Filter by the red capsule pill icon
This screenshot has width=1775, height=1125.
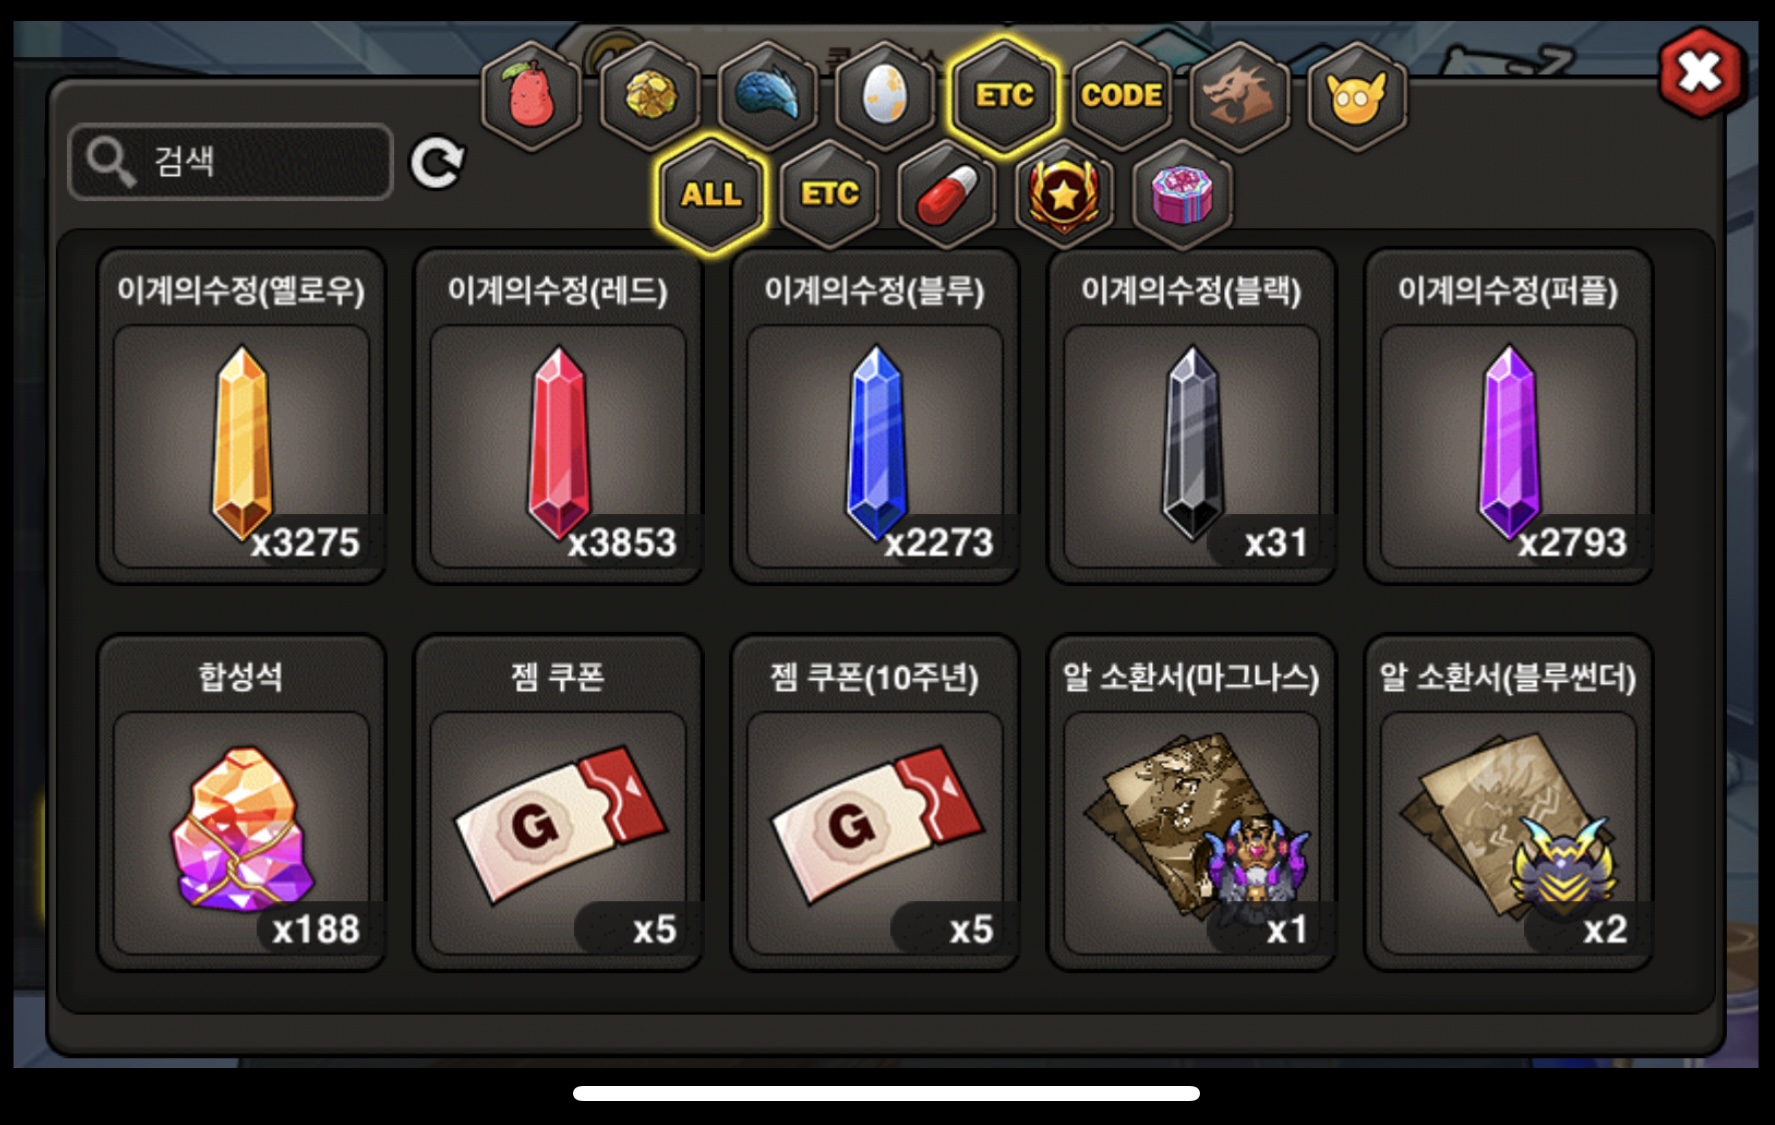947,194
